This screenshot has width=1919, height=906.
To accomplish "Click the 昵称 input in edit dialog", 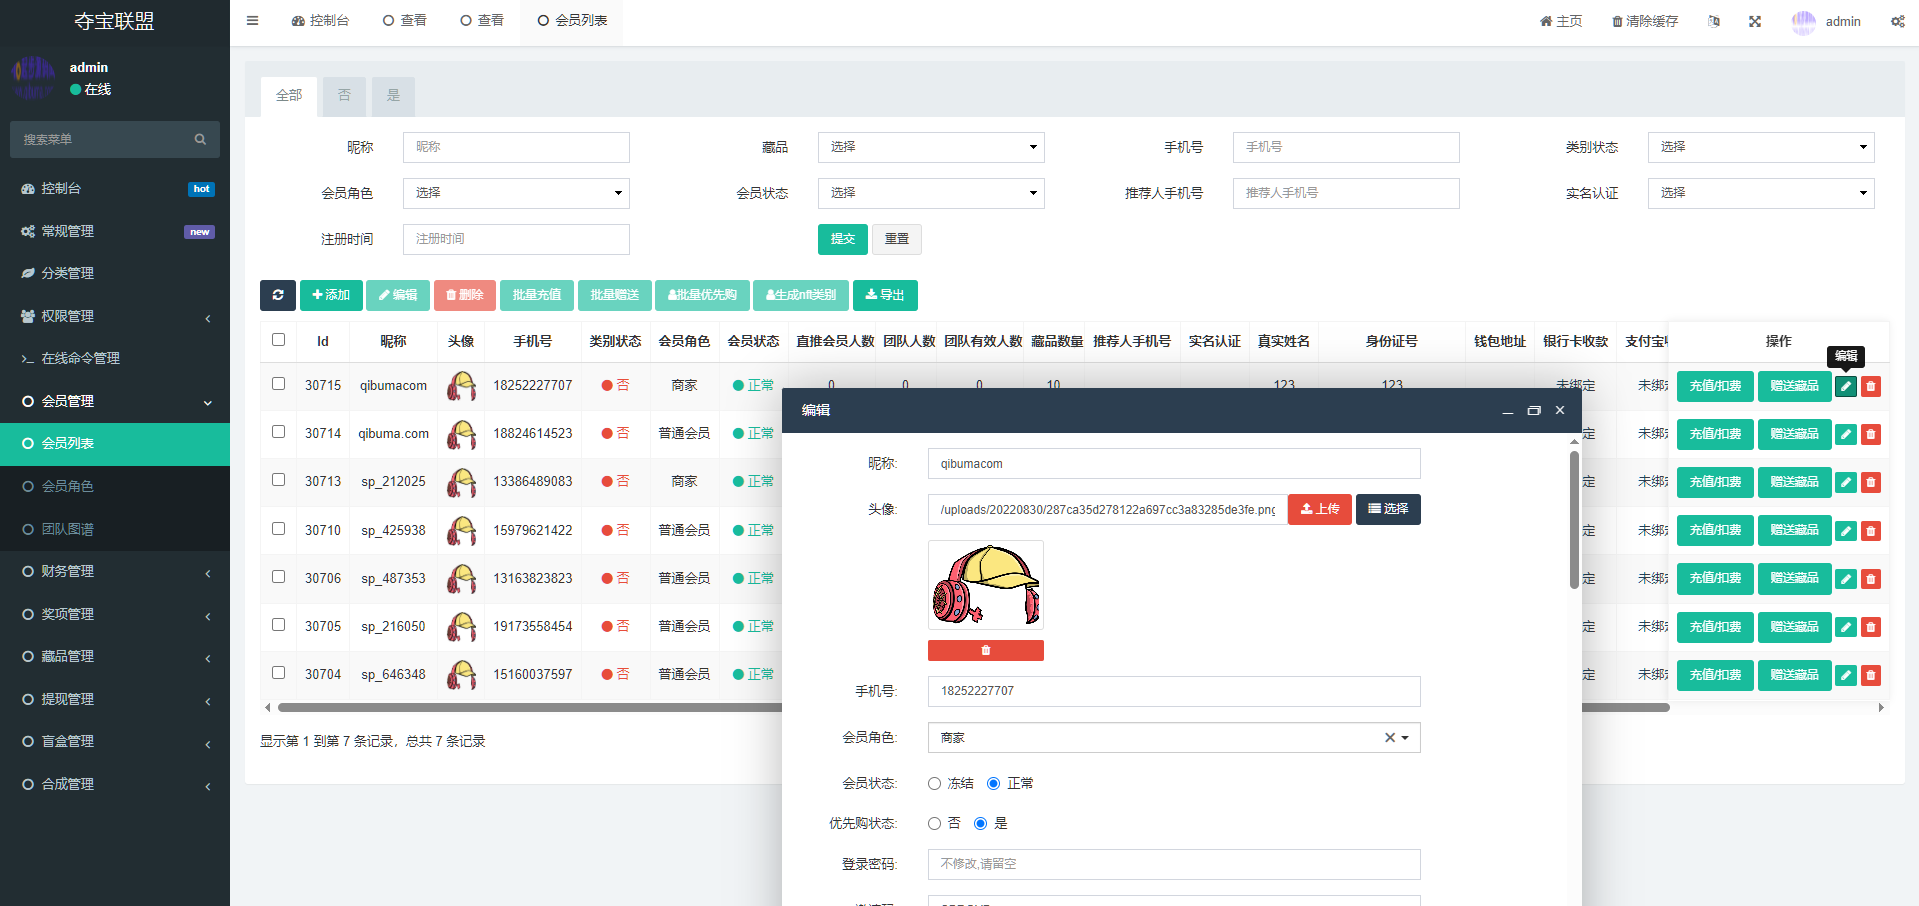I will [1173, 464].
